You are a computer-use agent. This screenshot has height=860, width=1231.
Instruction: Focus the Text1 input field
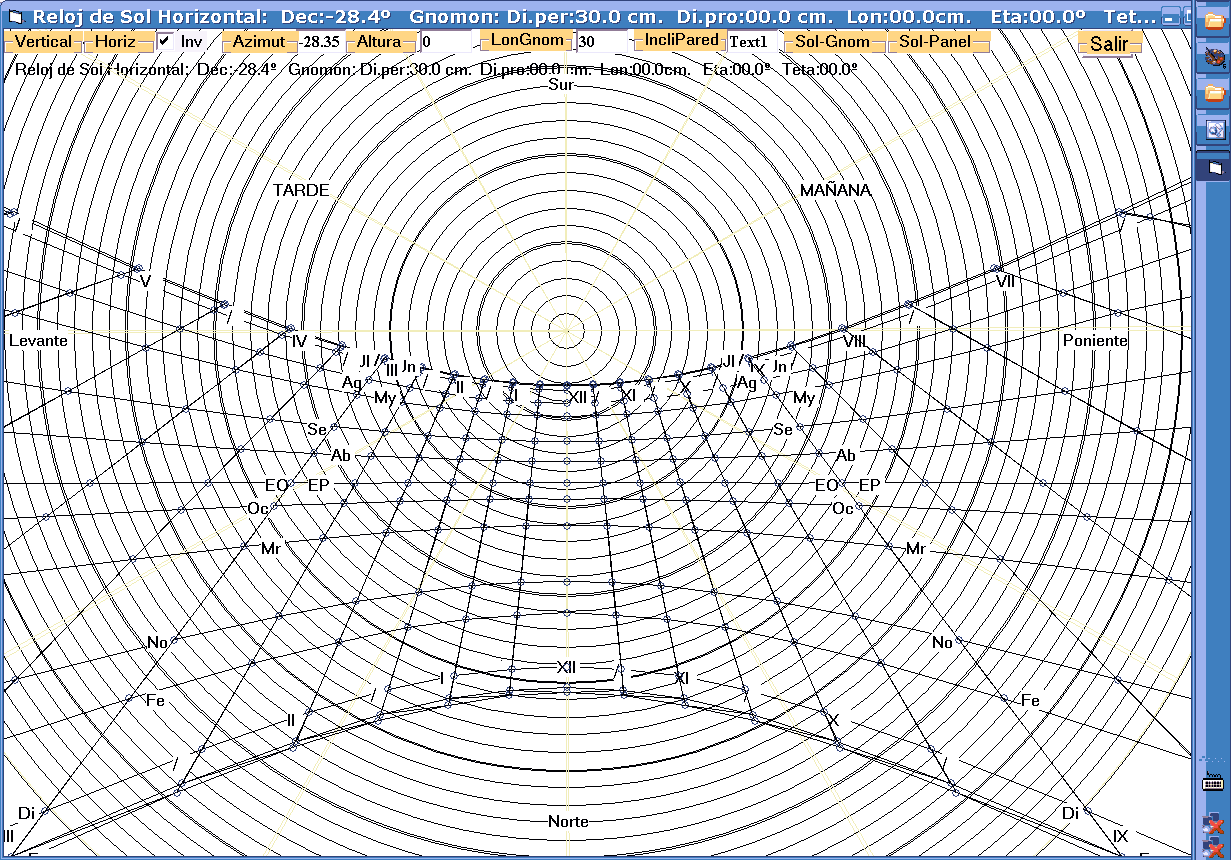(x=752, y=41)
